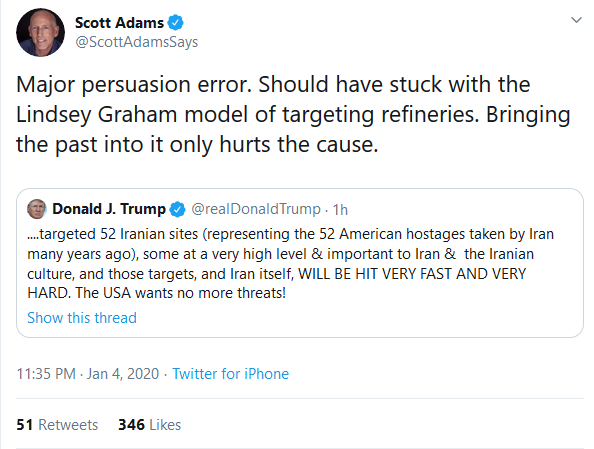
Task: Click the quoted tweet's 1h timestamp
Action: coord(340,210)
